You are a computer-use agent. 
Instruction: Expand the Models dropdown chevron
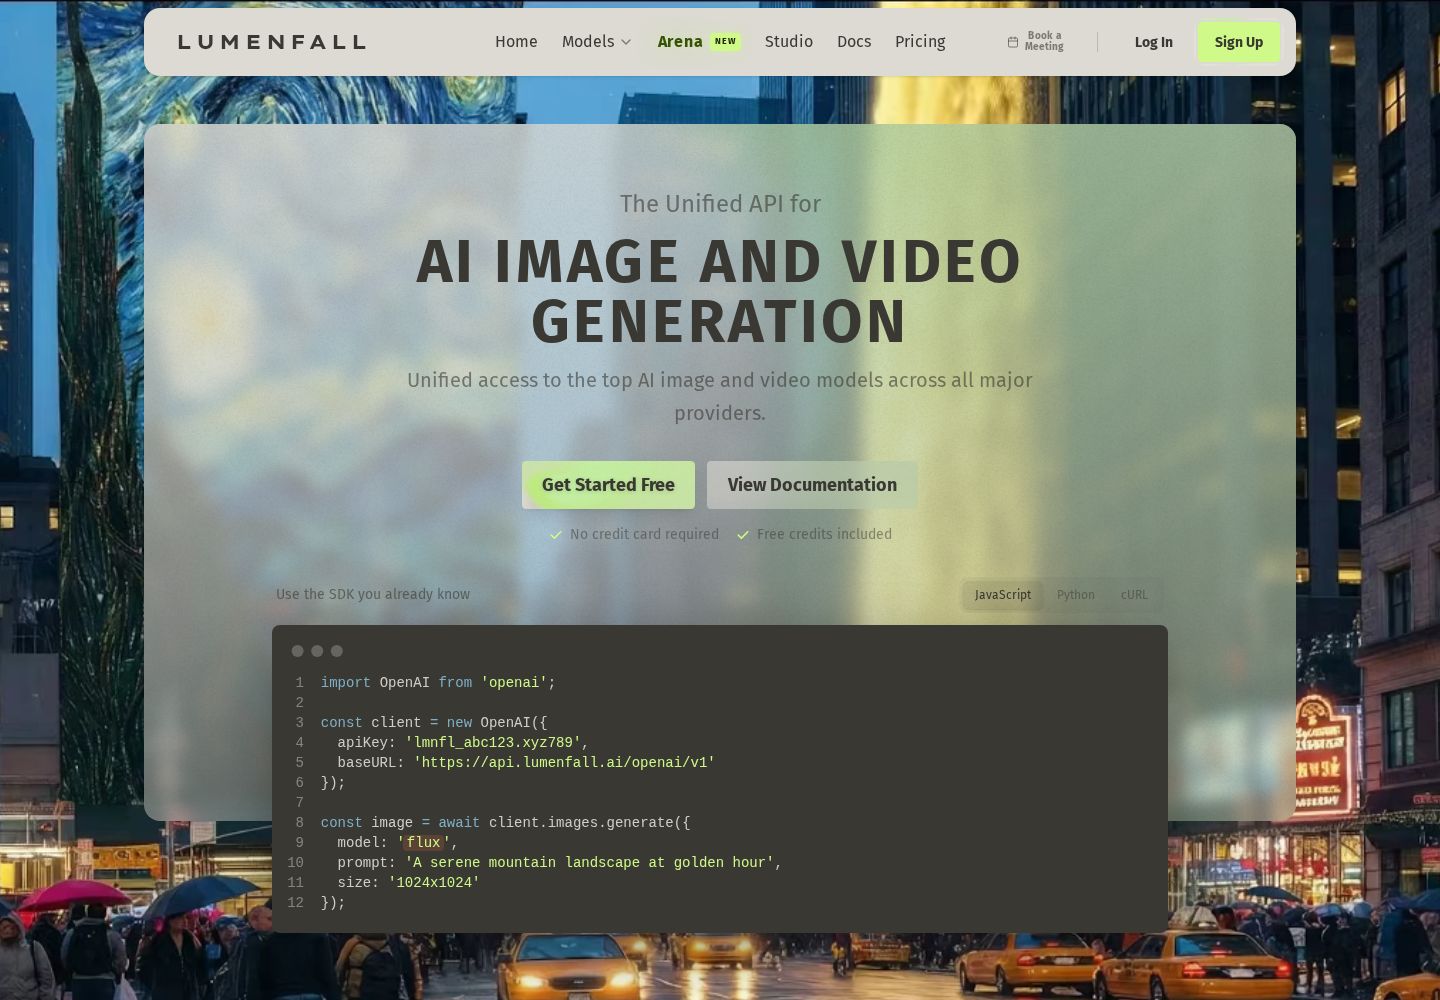point(626,42)
